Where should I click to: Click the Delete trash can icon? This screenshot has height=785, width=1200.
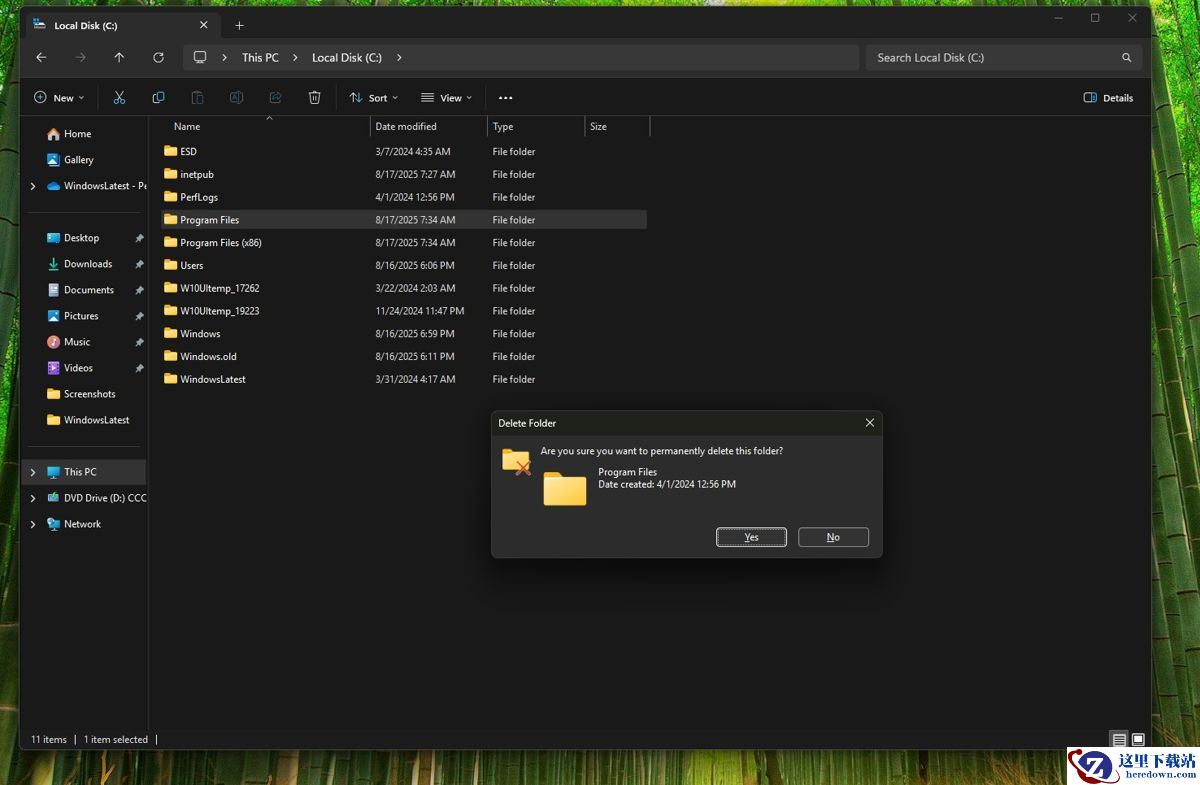coord(314,98)
